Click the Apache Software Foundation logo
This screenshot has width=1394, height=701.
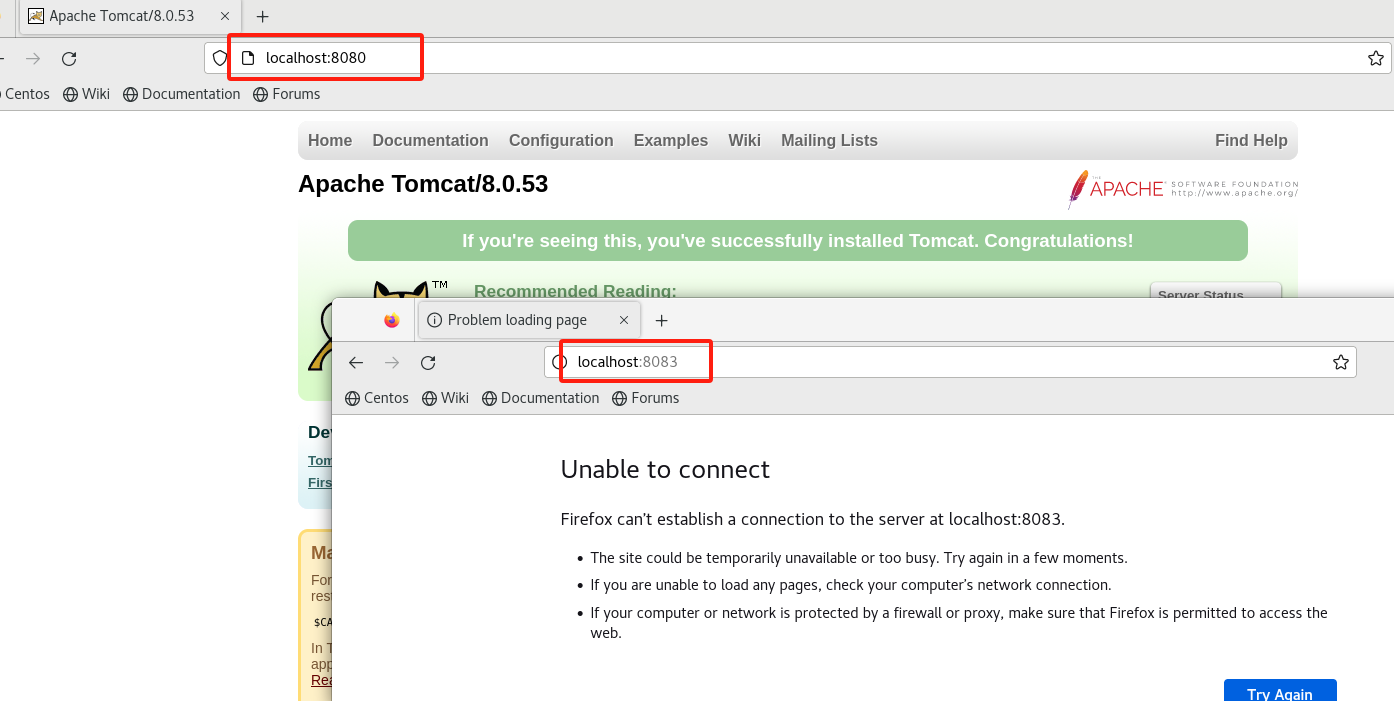click(x=1182, y=188)
